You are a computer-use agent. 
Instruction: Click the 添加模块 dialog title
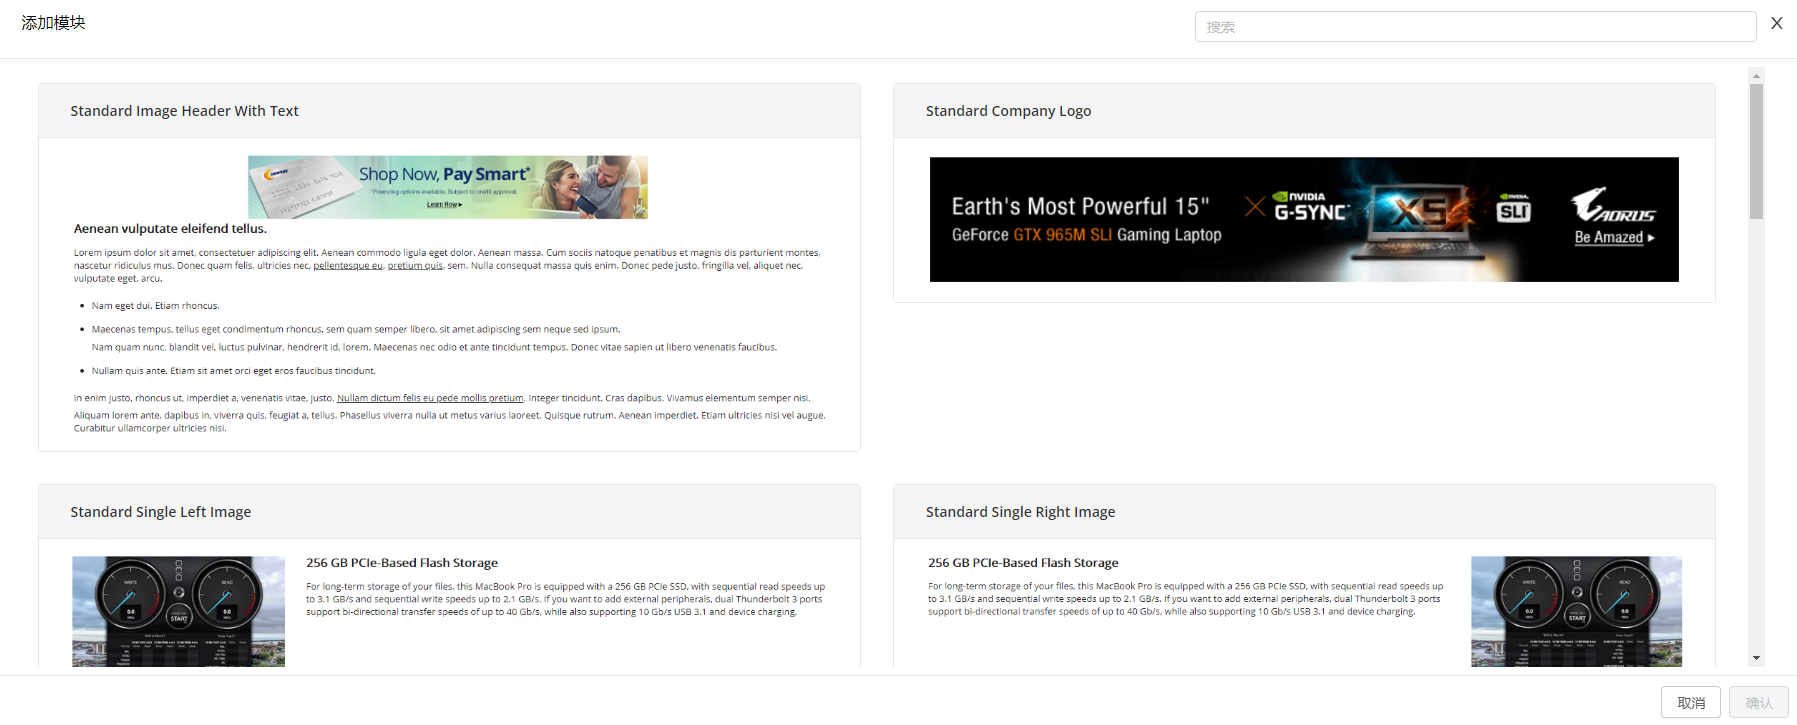tap(54, 23)
